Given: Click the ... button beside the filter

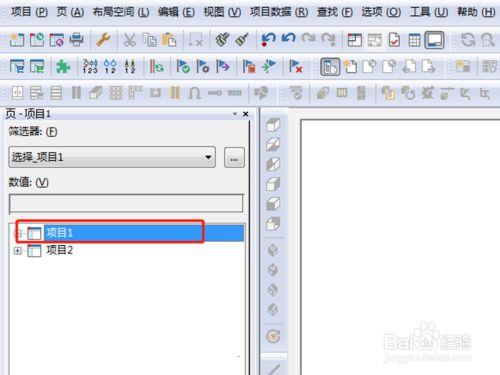Looking at the screenshot, I should coord(234,157).
